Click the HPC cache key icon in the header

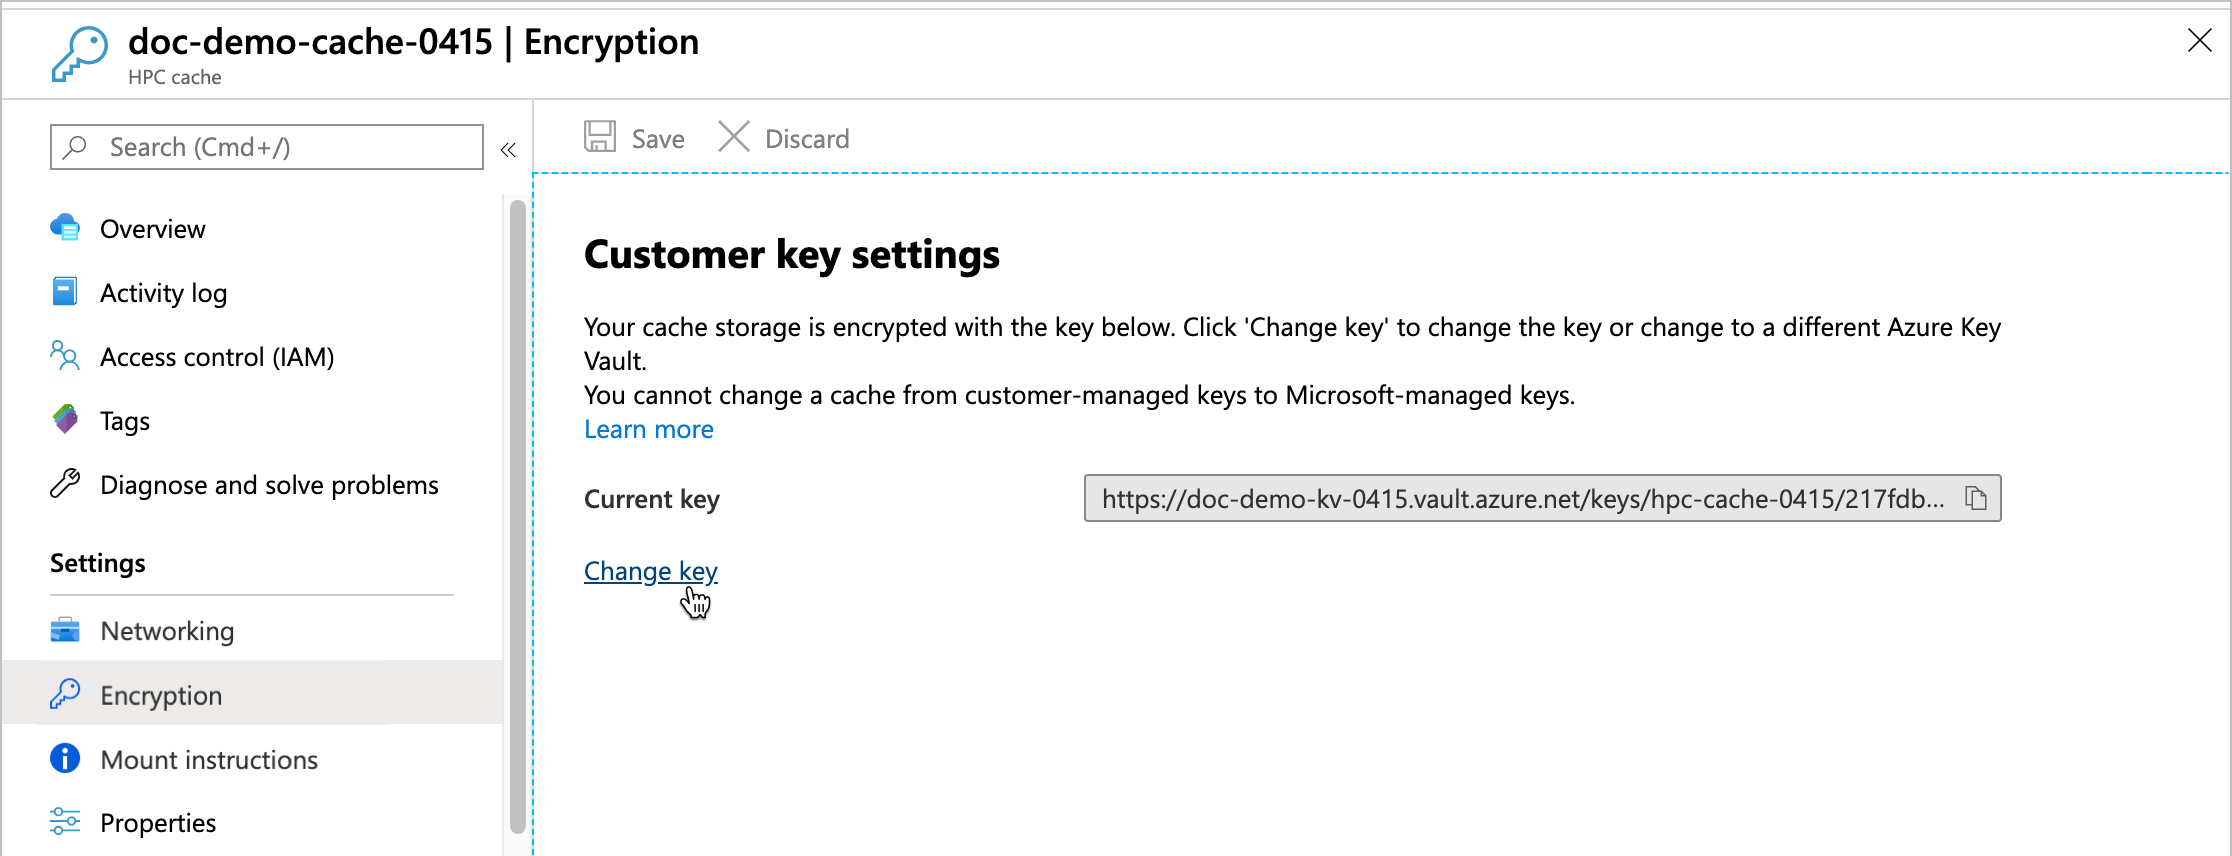tap(80, 52)
